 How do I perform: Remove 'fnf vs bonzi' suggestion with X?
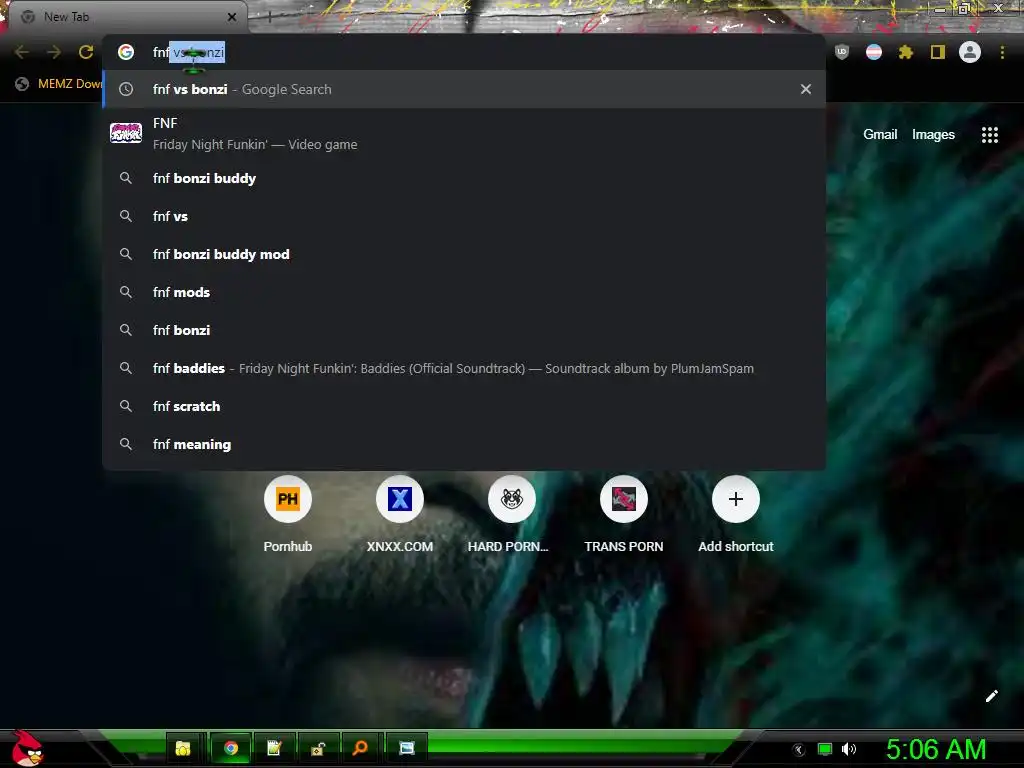click(806, 89)
